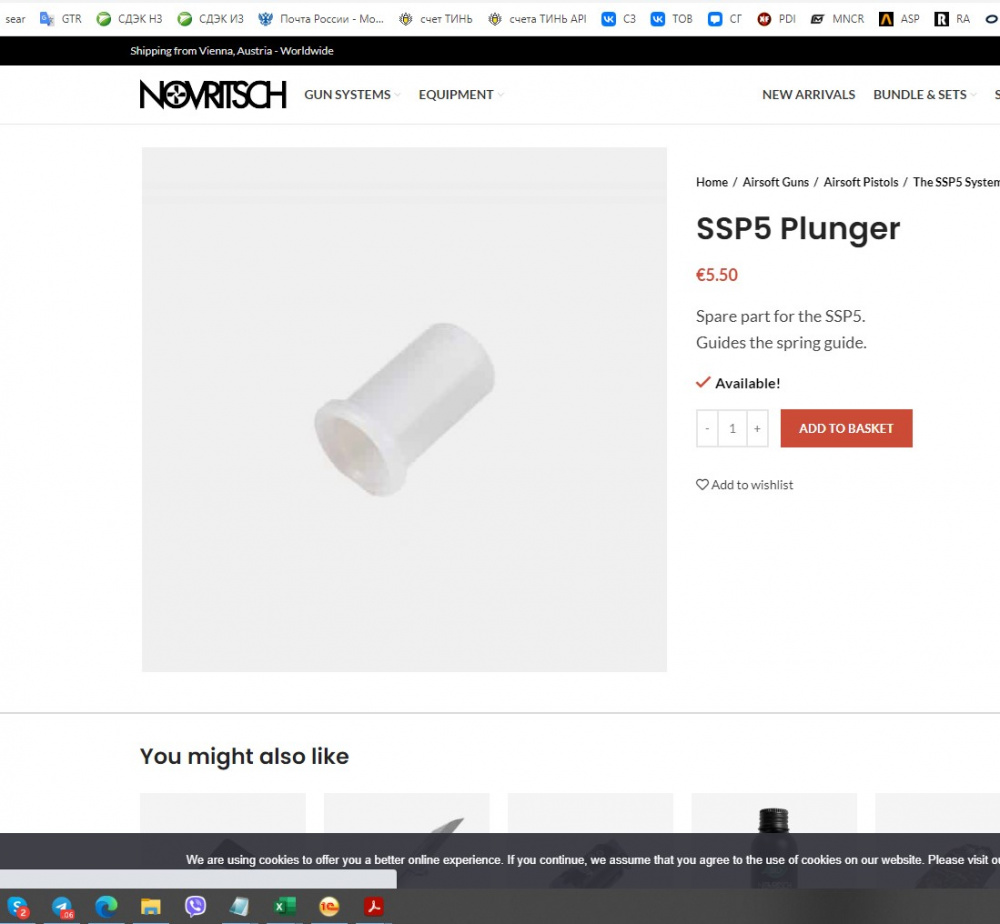Open Viber from the taskbar
The image size is (1000, 924).
coord(195,906)
